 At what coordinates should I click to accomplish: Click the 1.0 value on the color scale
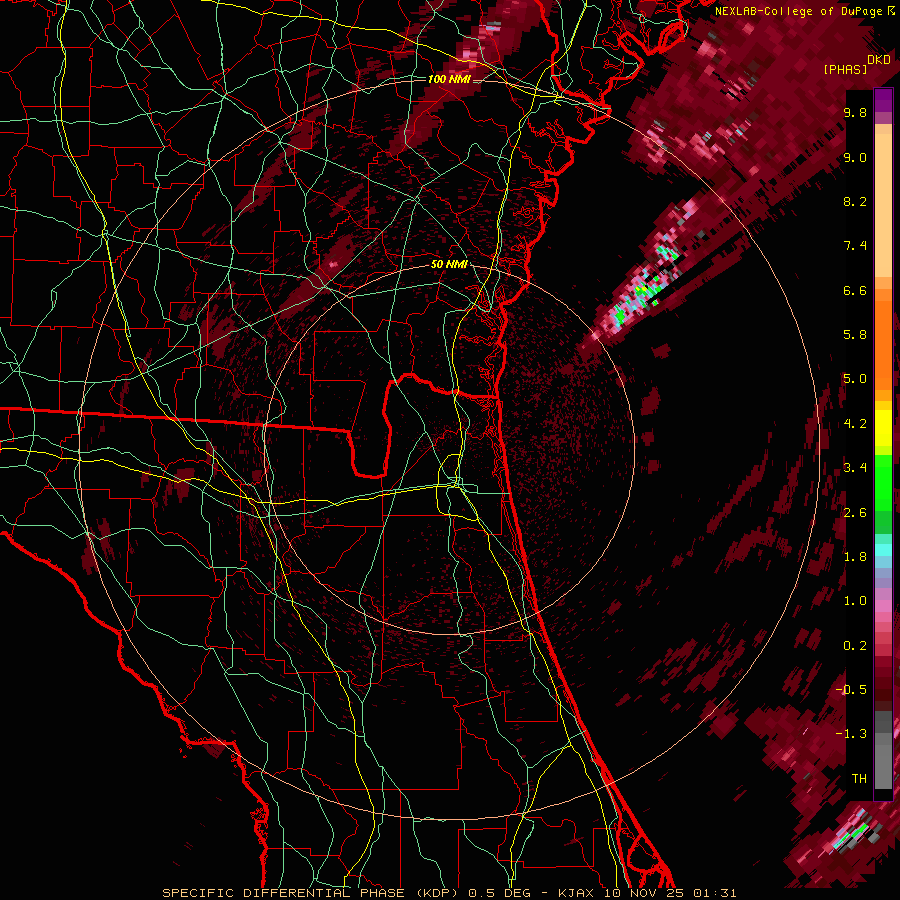click(x=855, y=600)
